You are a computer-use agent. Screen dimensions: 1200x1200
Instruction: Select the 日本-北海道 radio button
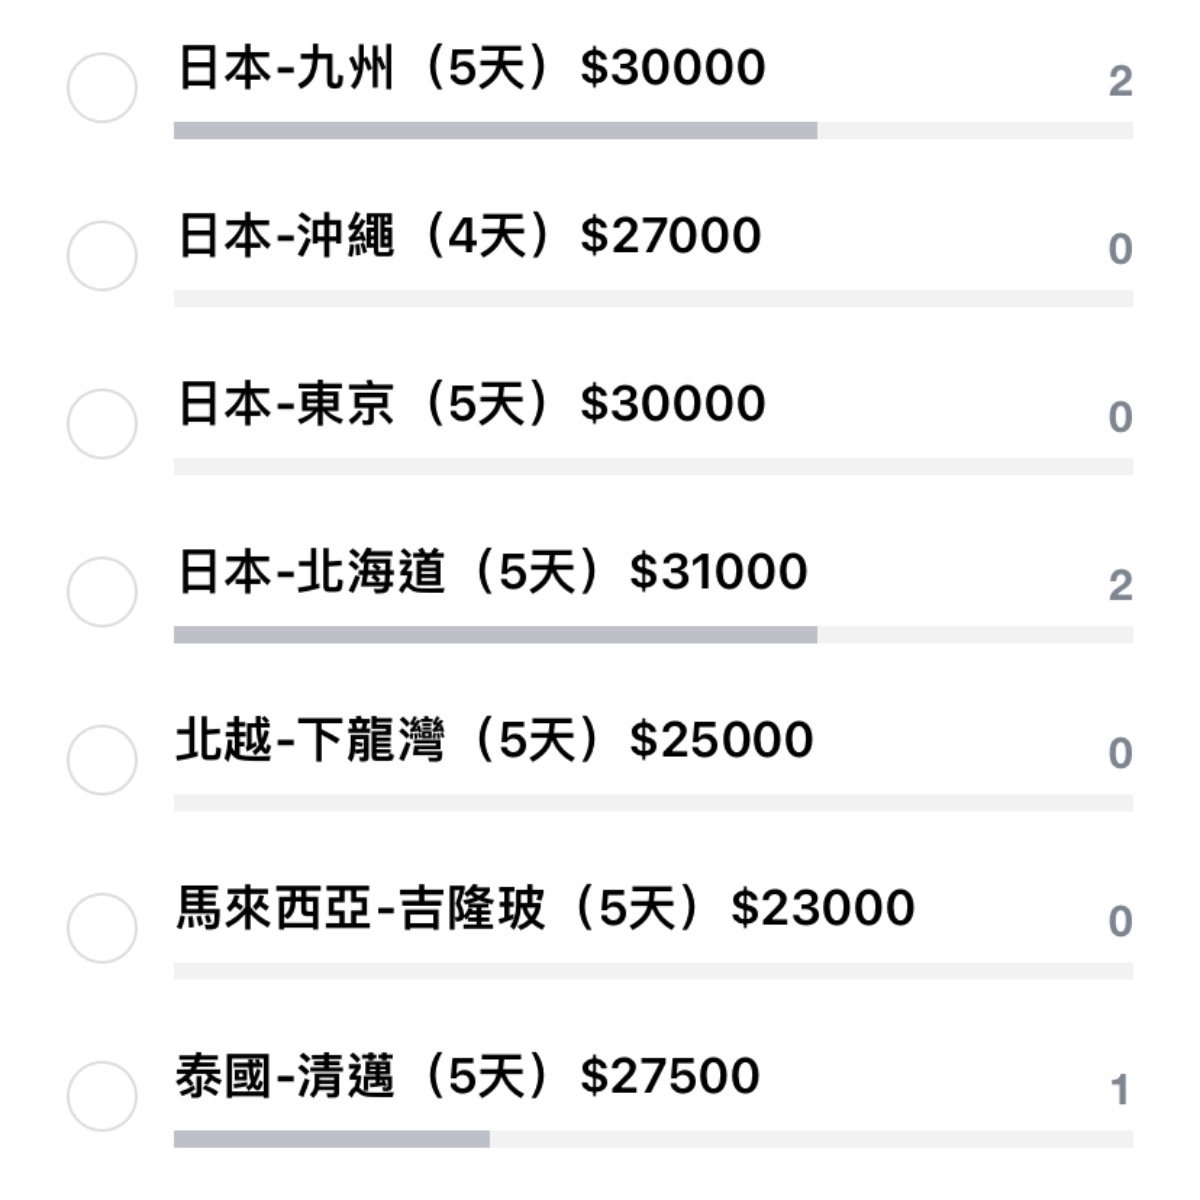click(x=102, y=592)
